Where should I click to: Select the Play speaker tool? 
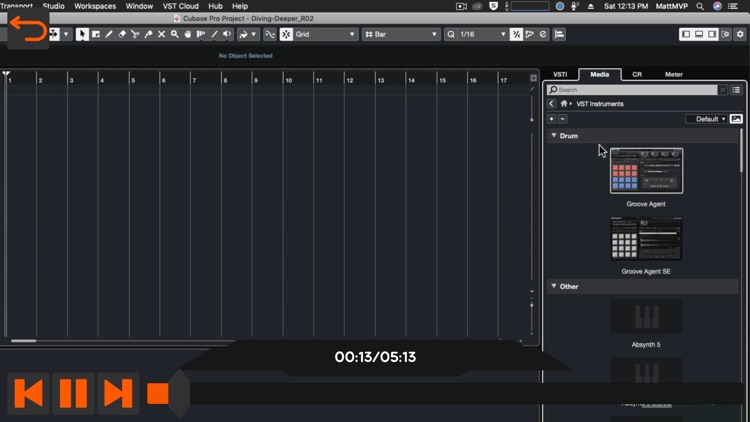click(227, 34)
